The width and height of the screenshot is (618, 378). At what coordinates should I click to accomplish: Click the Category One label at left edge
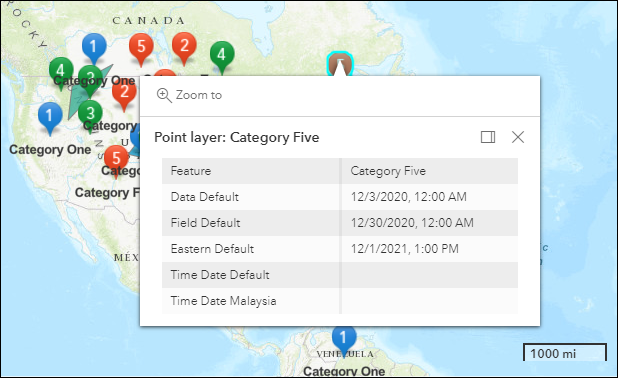[x=50, y=150]
